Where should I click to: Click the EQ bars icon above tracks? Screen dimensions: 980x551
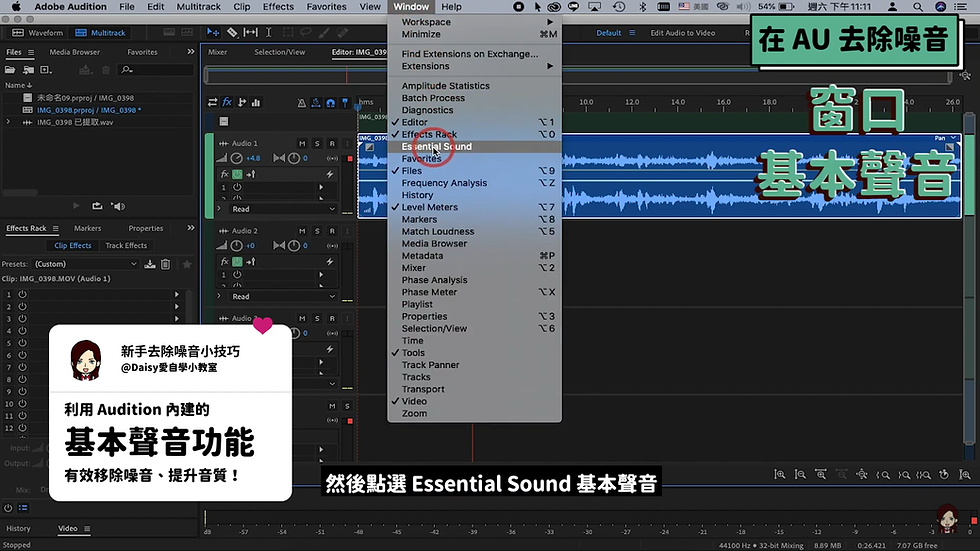(x=256, y=102)
